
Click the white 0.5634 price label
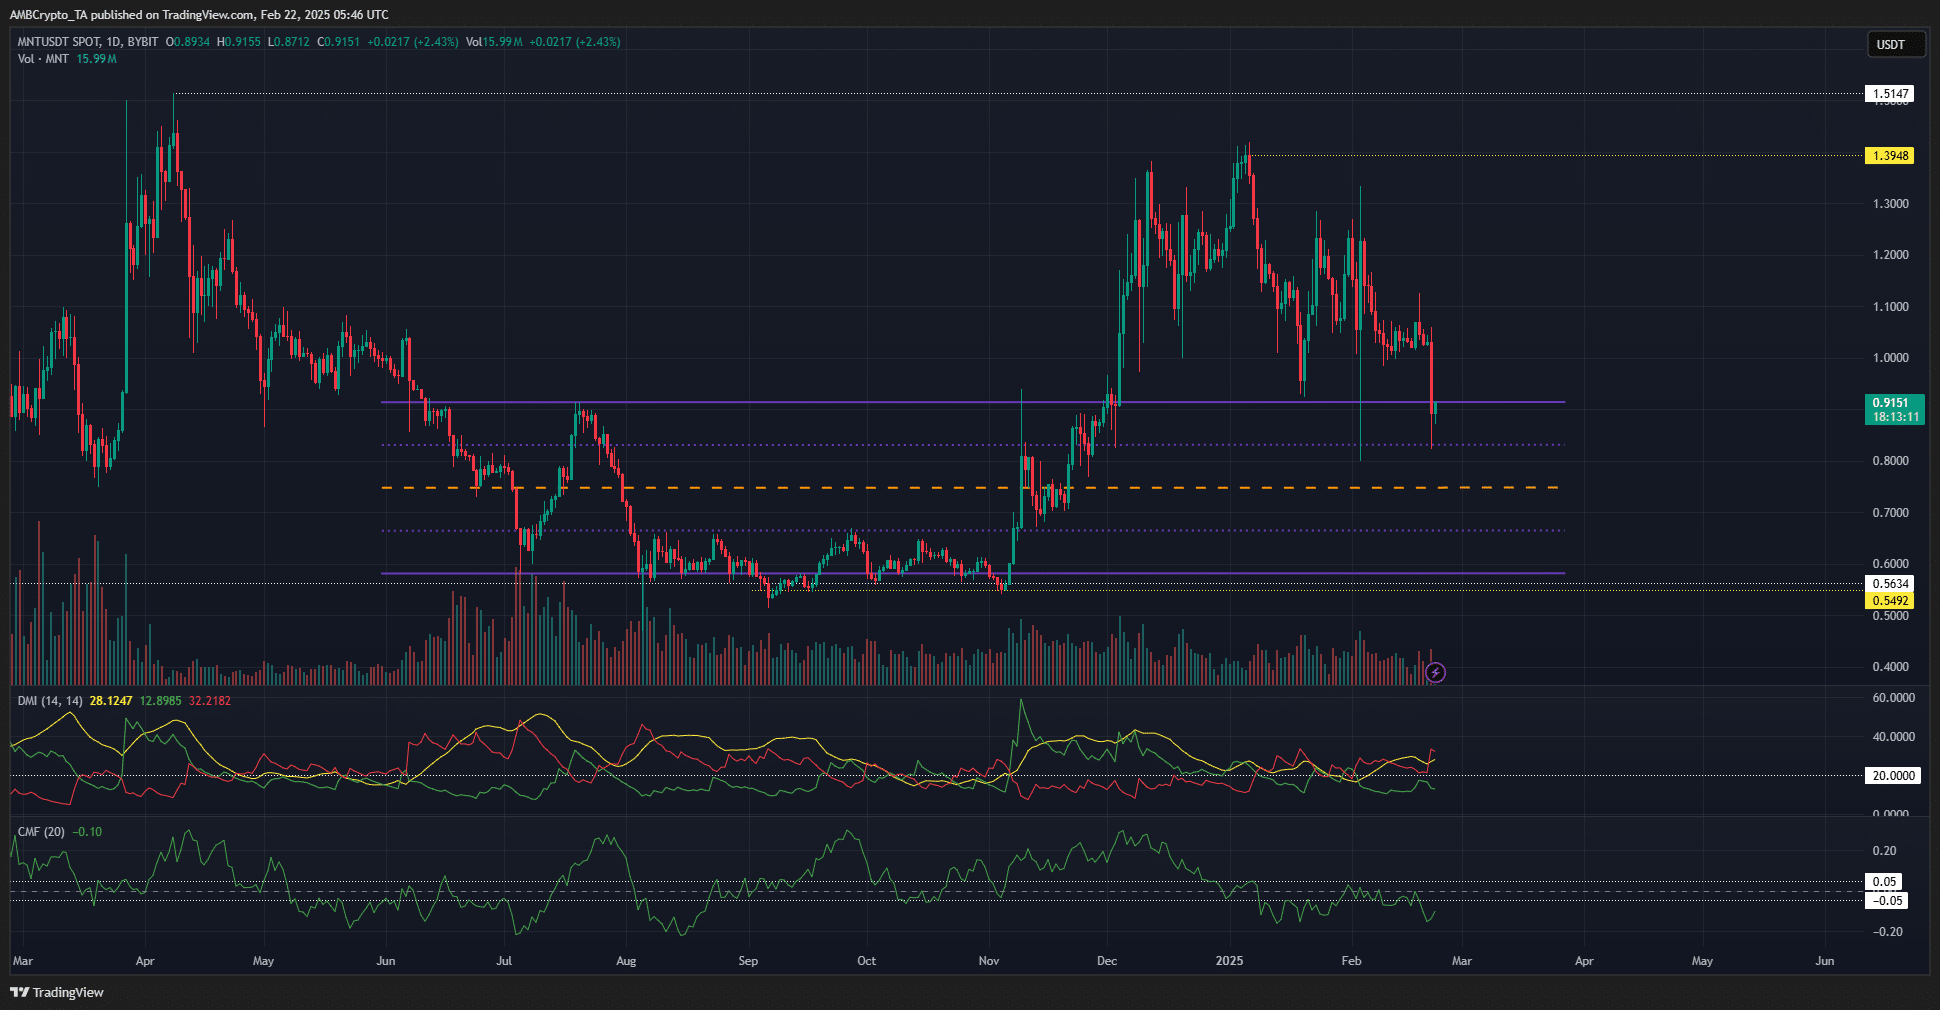[x=1889, y=584]
